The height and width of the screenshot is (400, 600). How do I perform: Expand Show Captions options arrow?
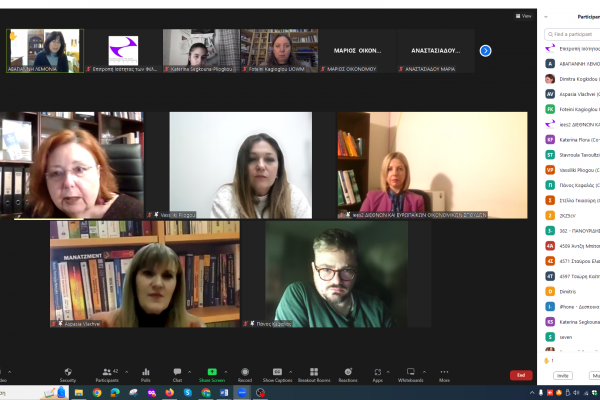(290, 372)
